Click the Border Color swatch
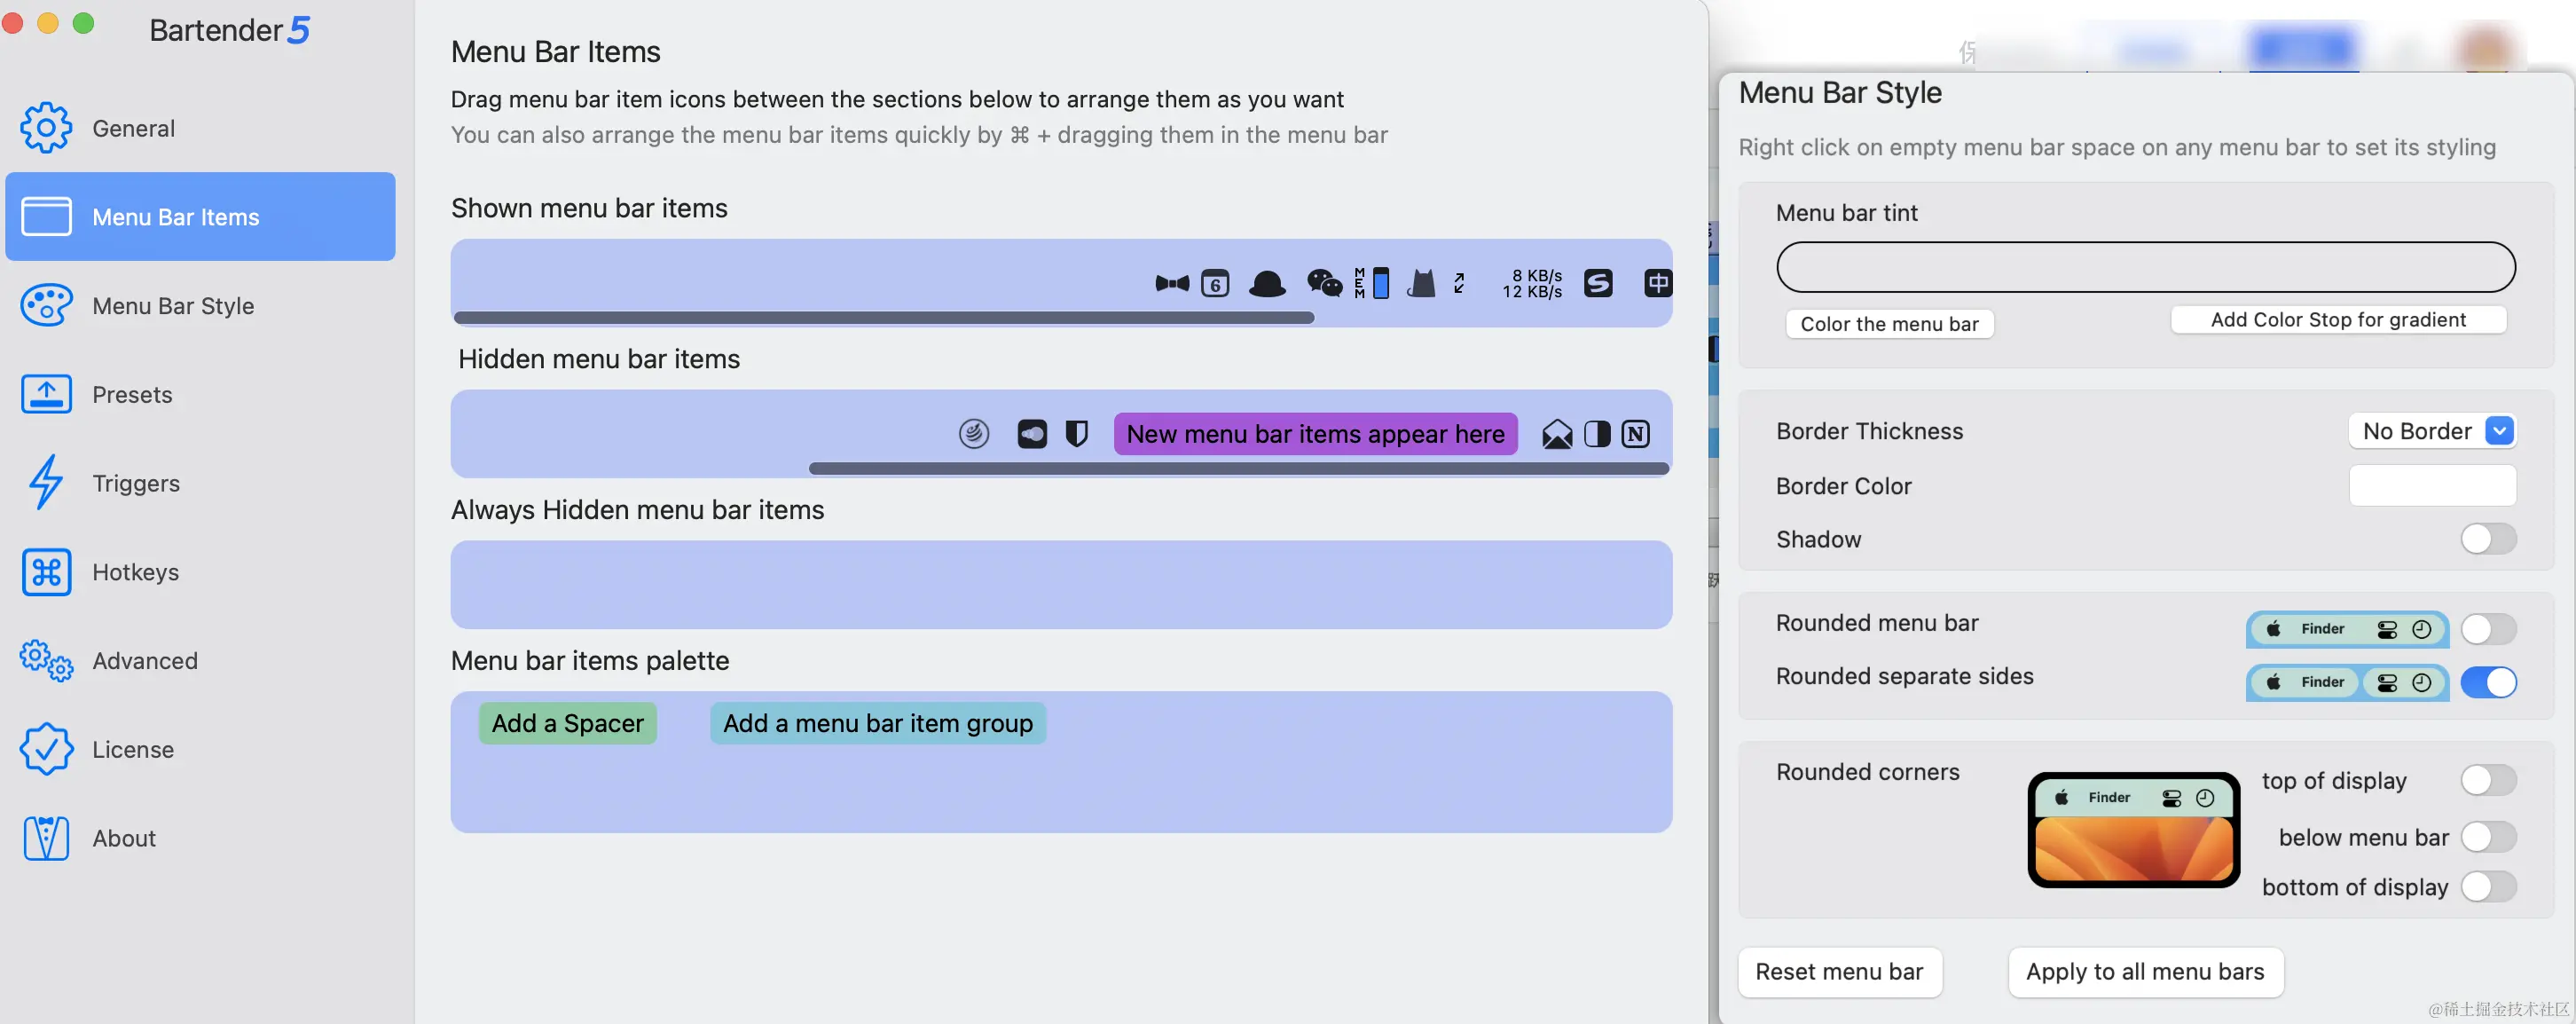The image size is (2576, 1024). [2433, 485]
